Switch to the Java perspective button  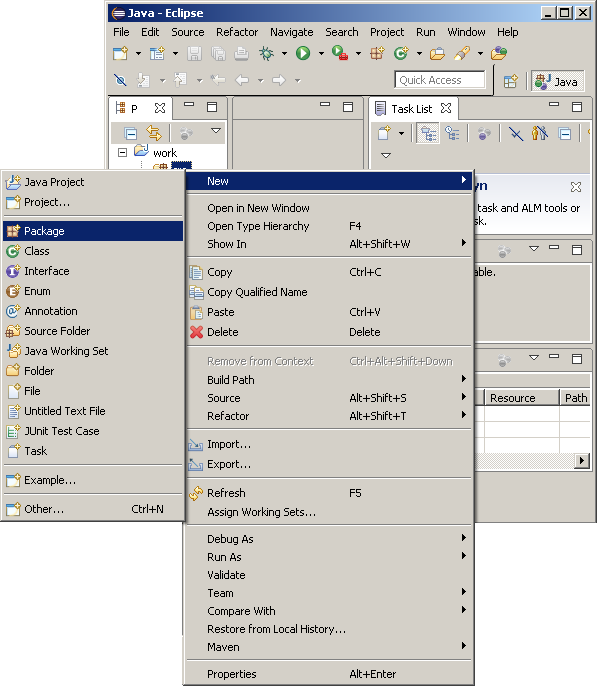coord(558,81)
